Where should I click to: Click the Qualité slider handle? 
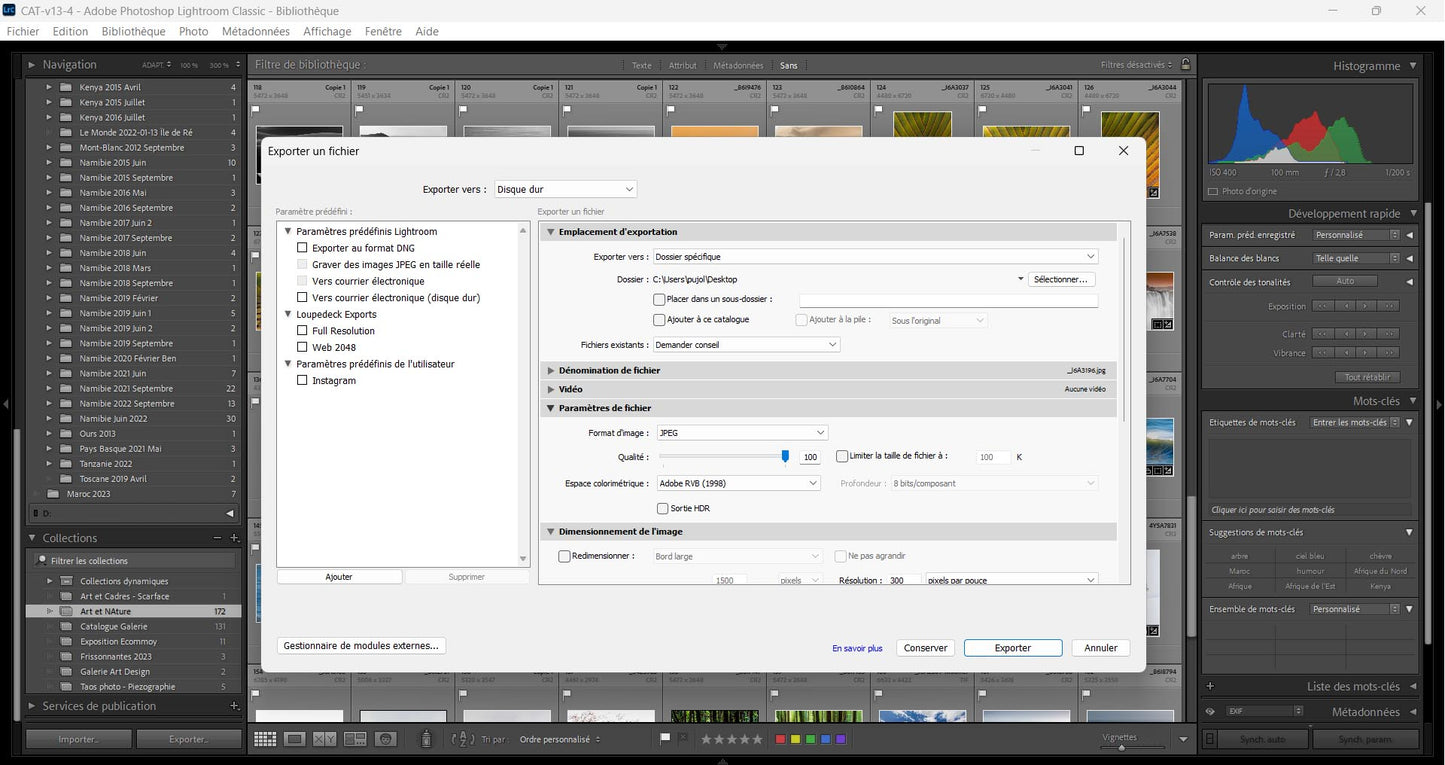click(784, 456)
